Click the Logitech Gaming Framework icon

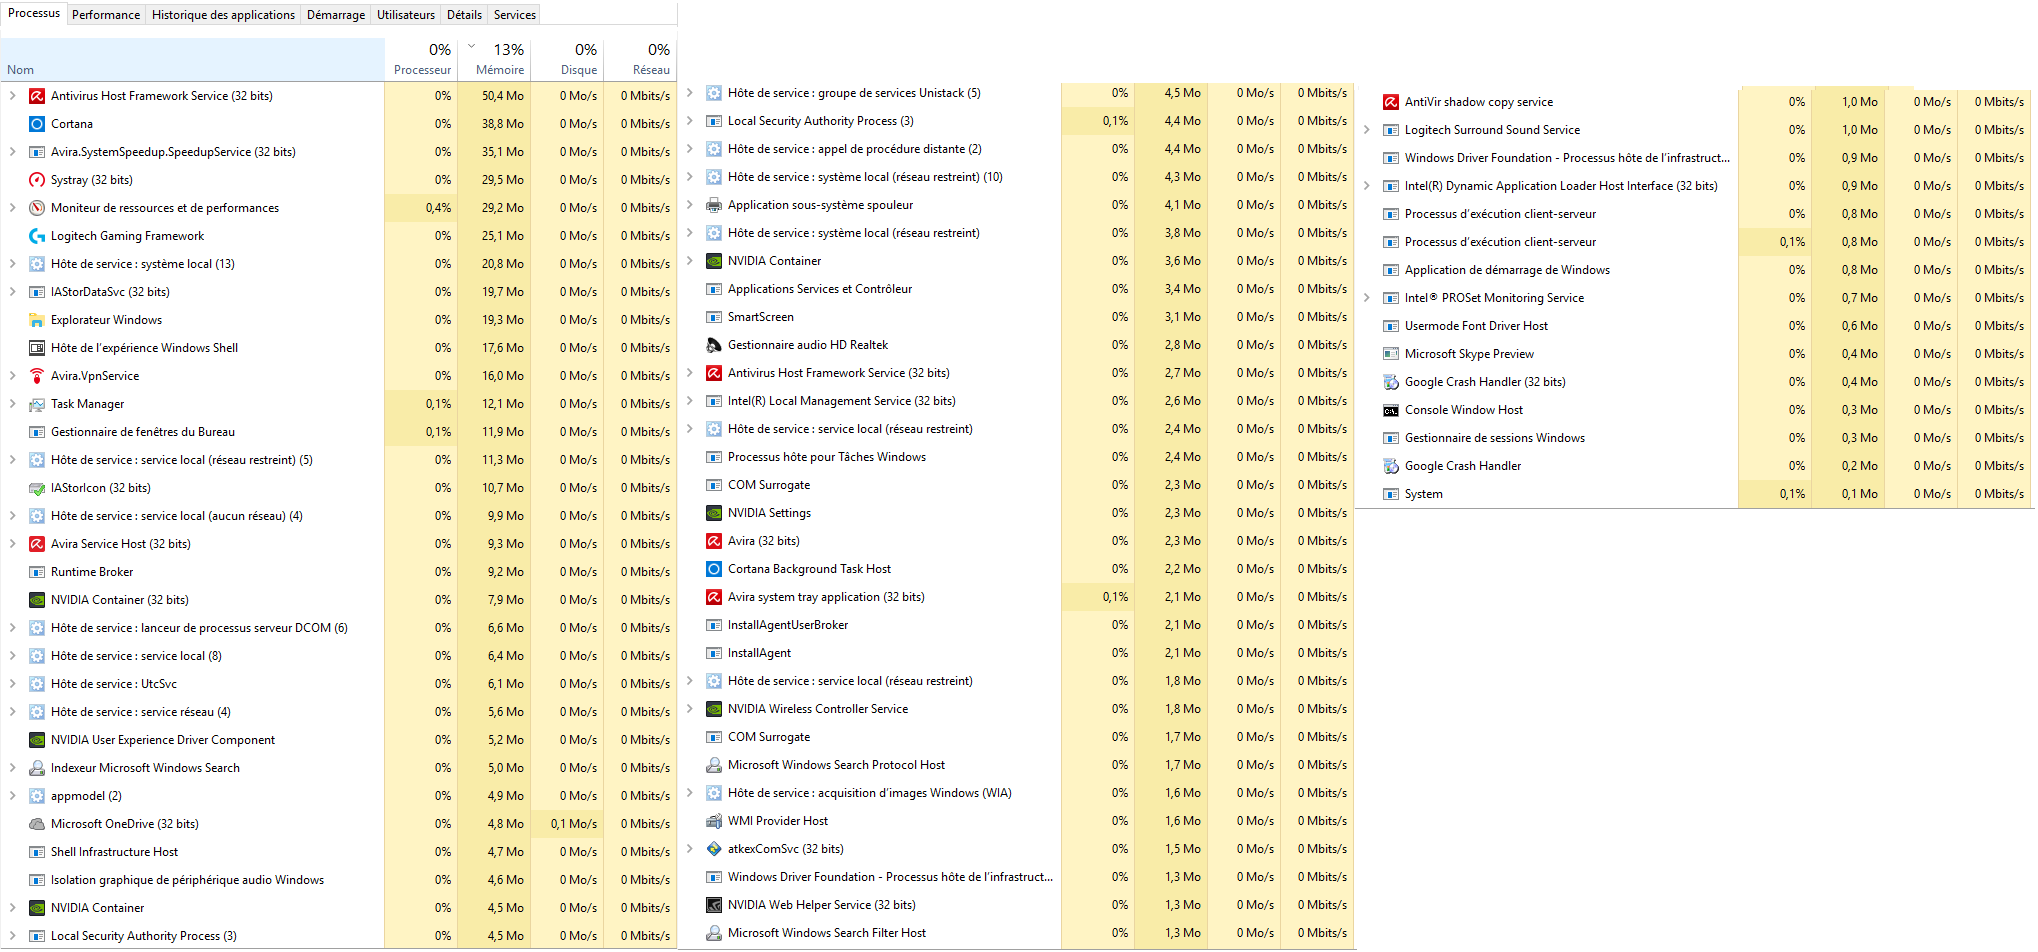click(37, 236)
